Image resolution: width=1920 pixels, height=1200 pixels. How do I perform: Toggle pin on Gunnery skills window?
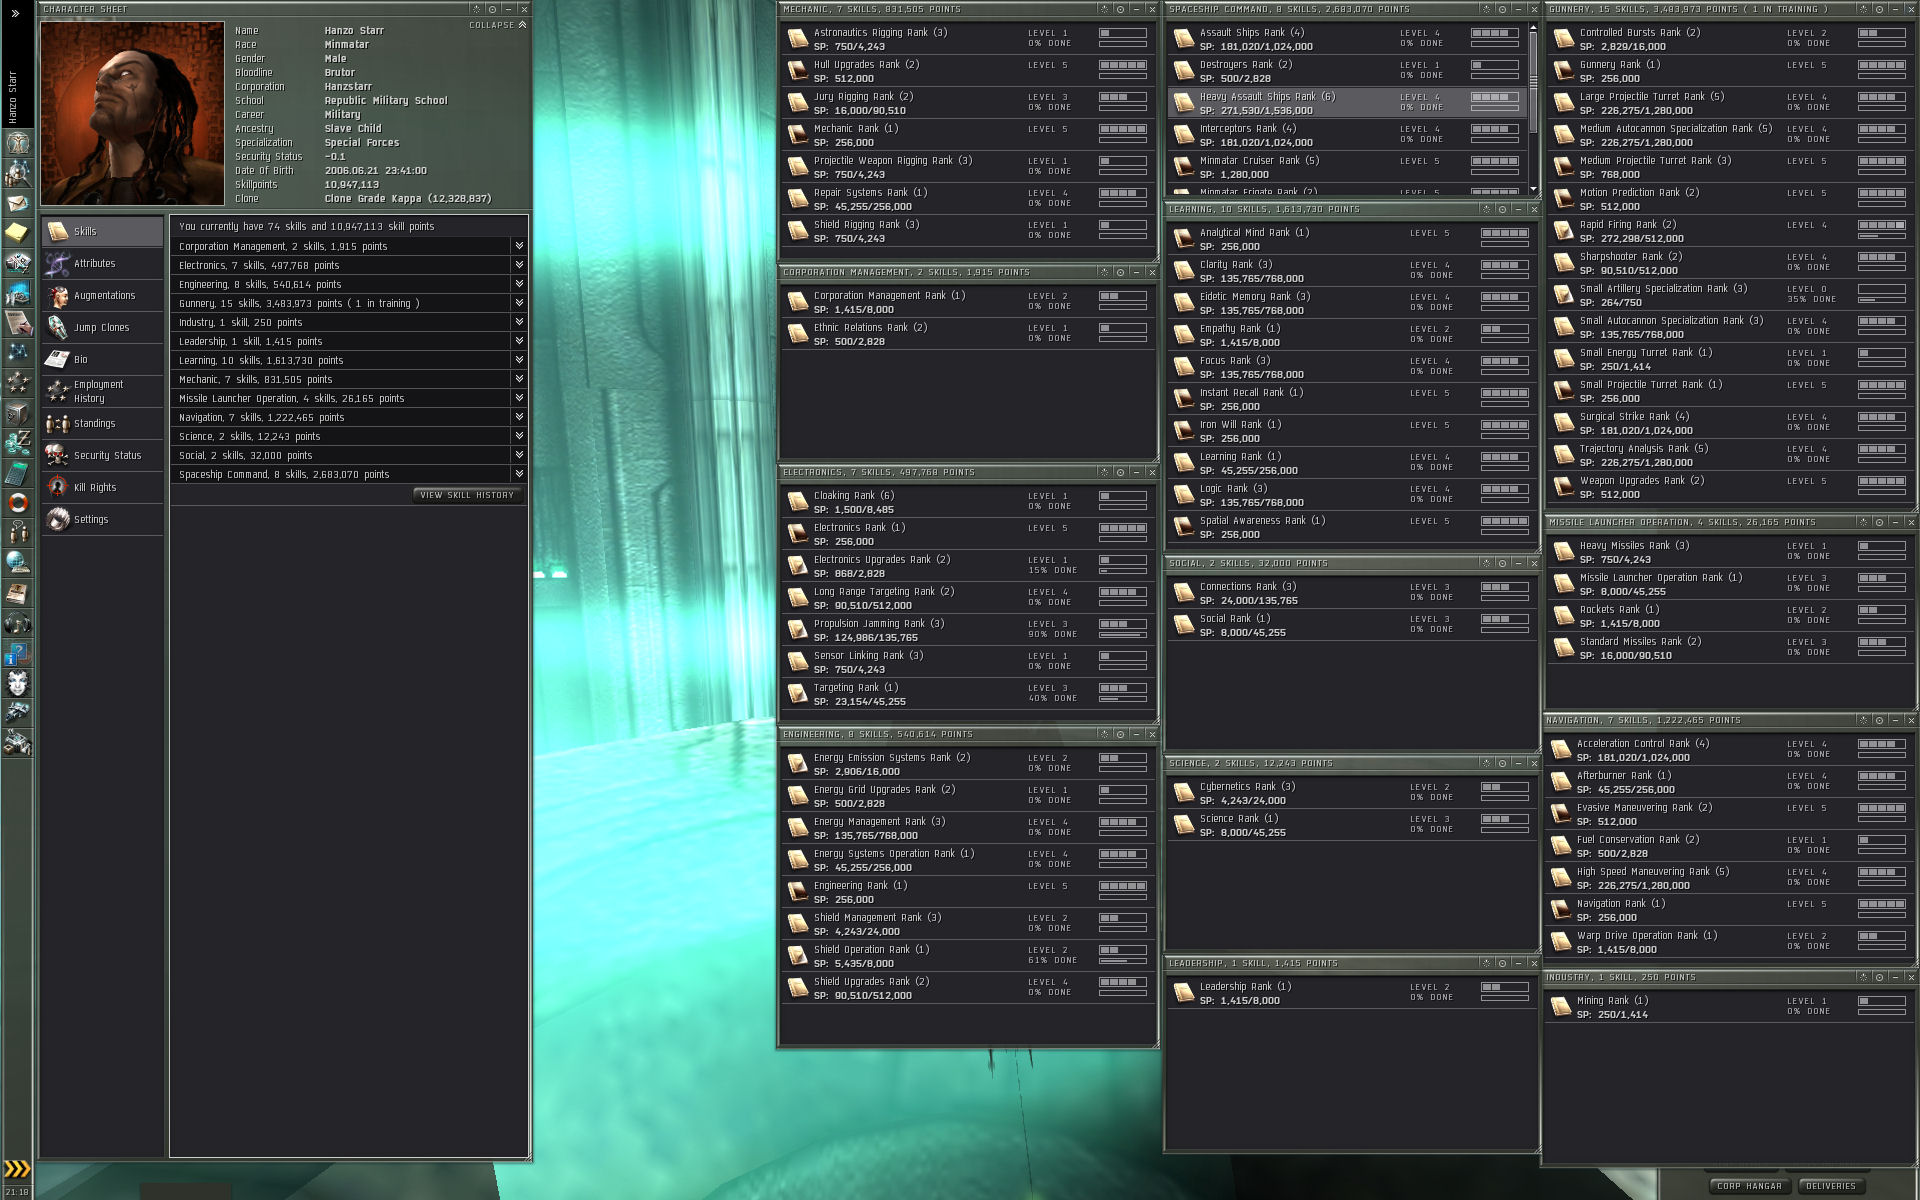coord(1879,9)
